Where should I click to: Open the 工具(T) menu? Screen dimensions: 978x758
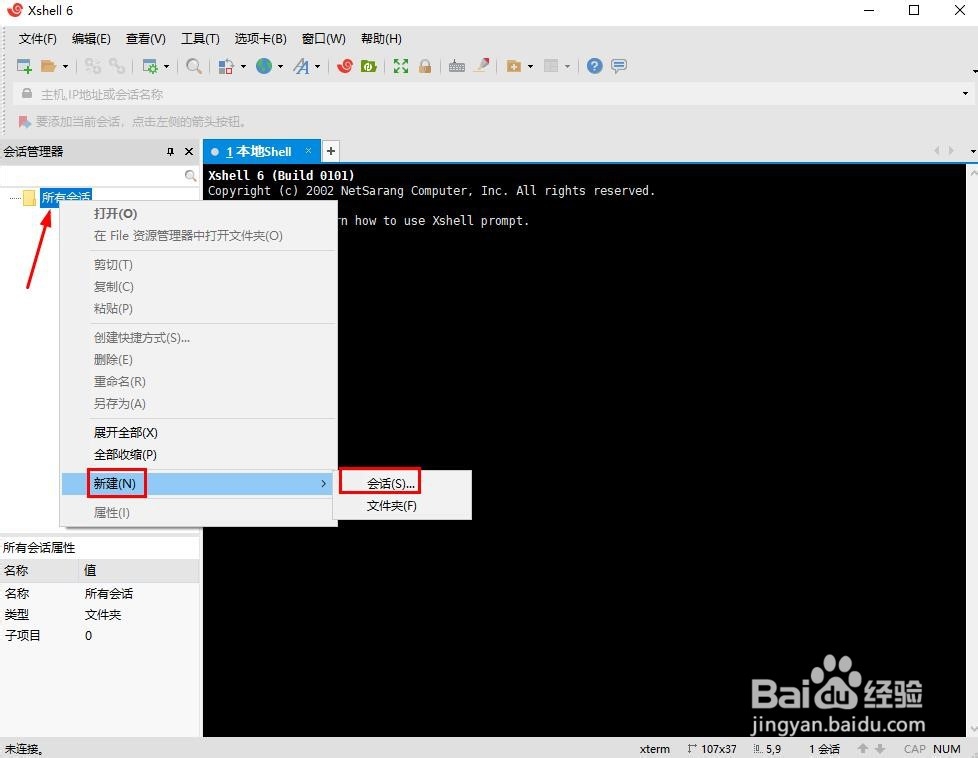[x=200, y=39]
